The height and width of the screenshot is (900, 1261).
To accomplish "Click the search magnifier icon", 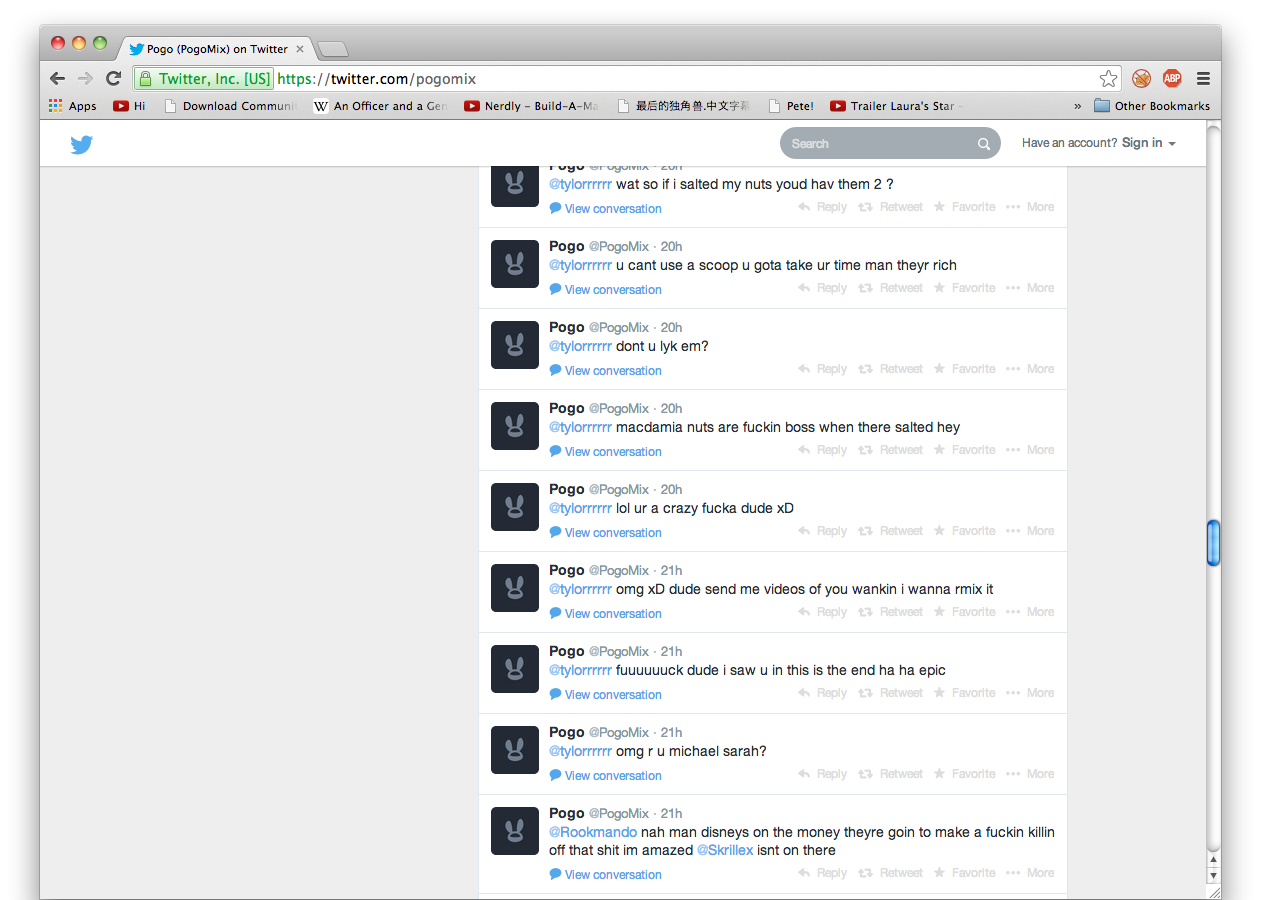I will click(x=983, y=144).
